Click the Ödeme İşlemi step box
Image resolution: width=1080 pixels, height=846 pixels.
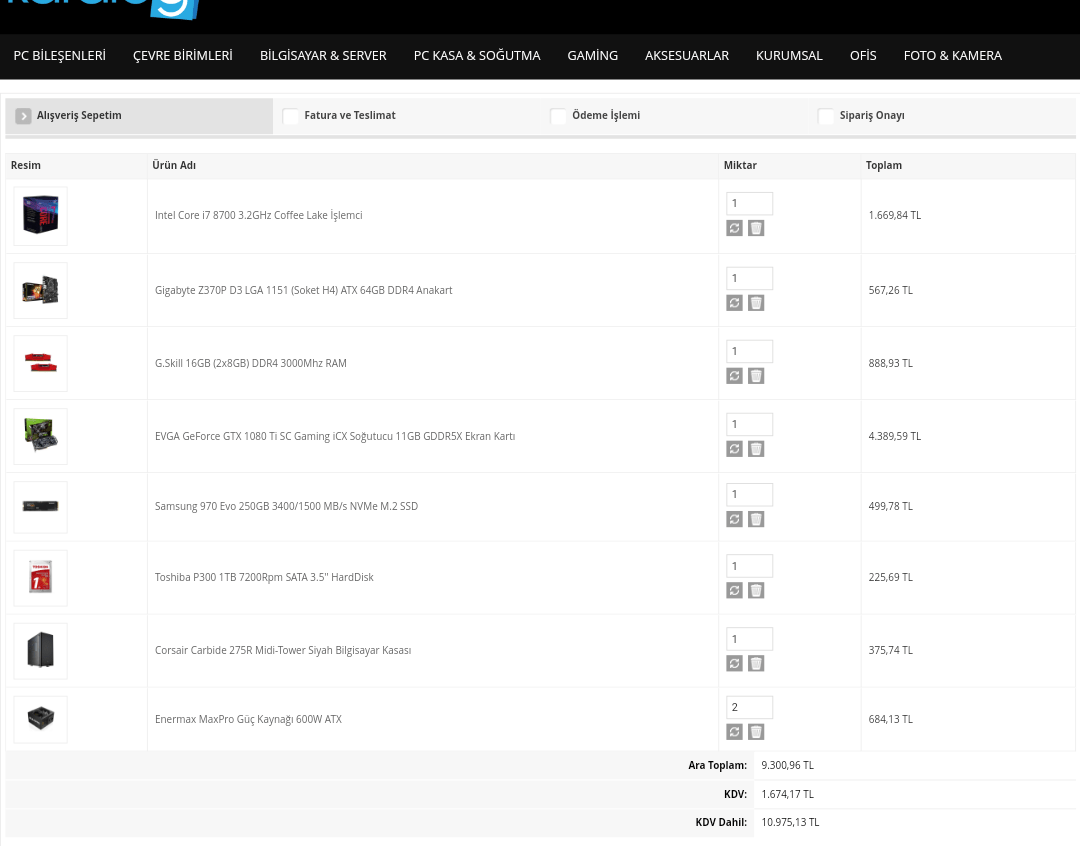point(558,116)
